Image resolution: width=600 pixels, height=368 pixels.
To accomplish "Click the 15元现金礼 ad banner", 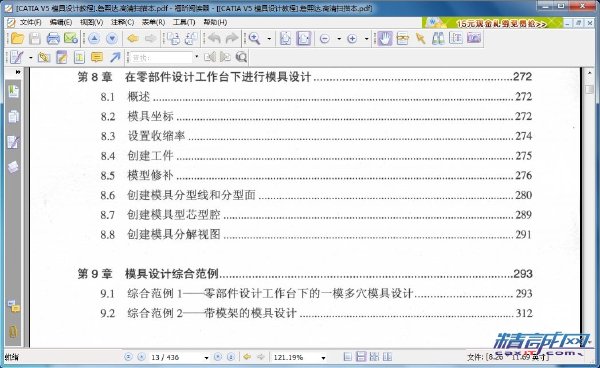I will coord(492,23).
